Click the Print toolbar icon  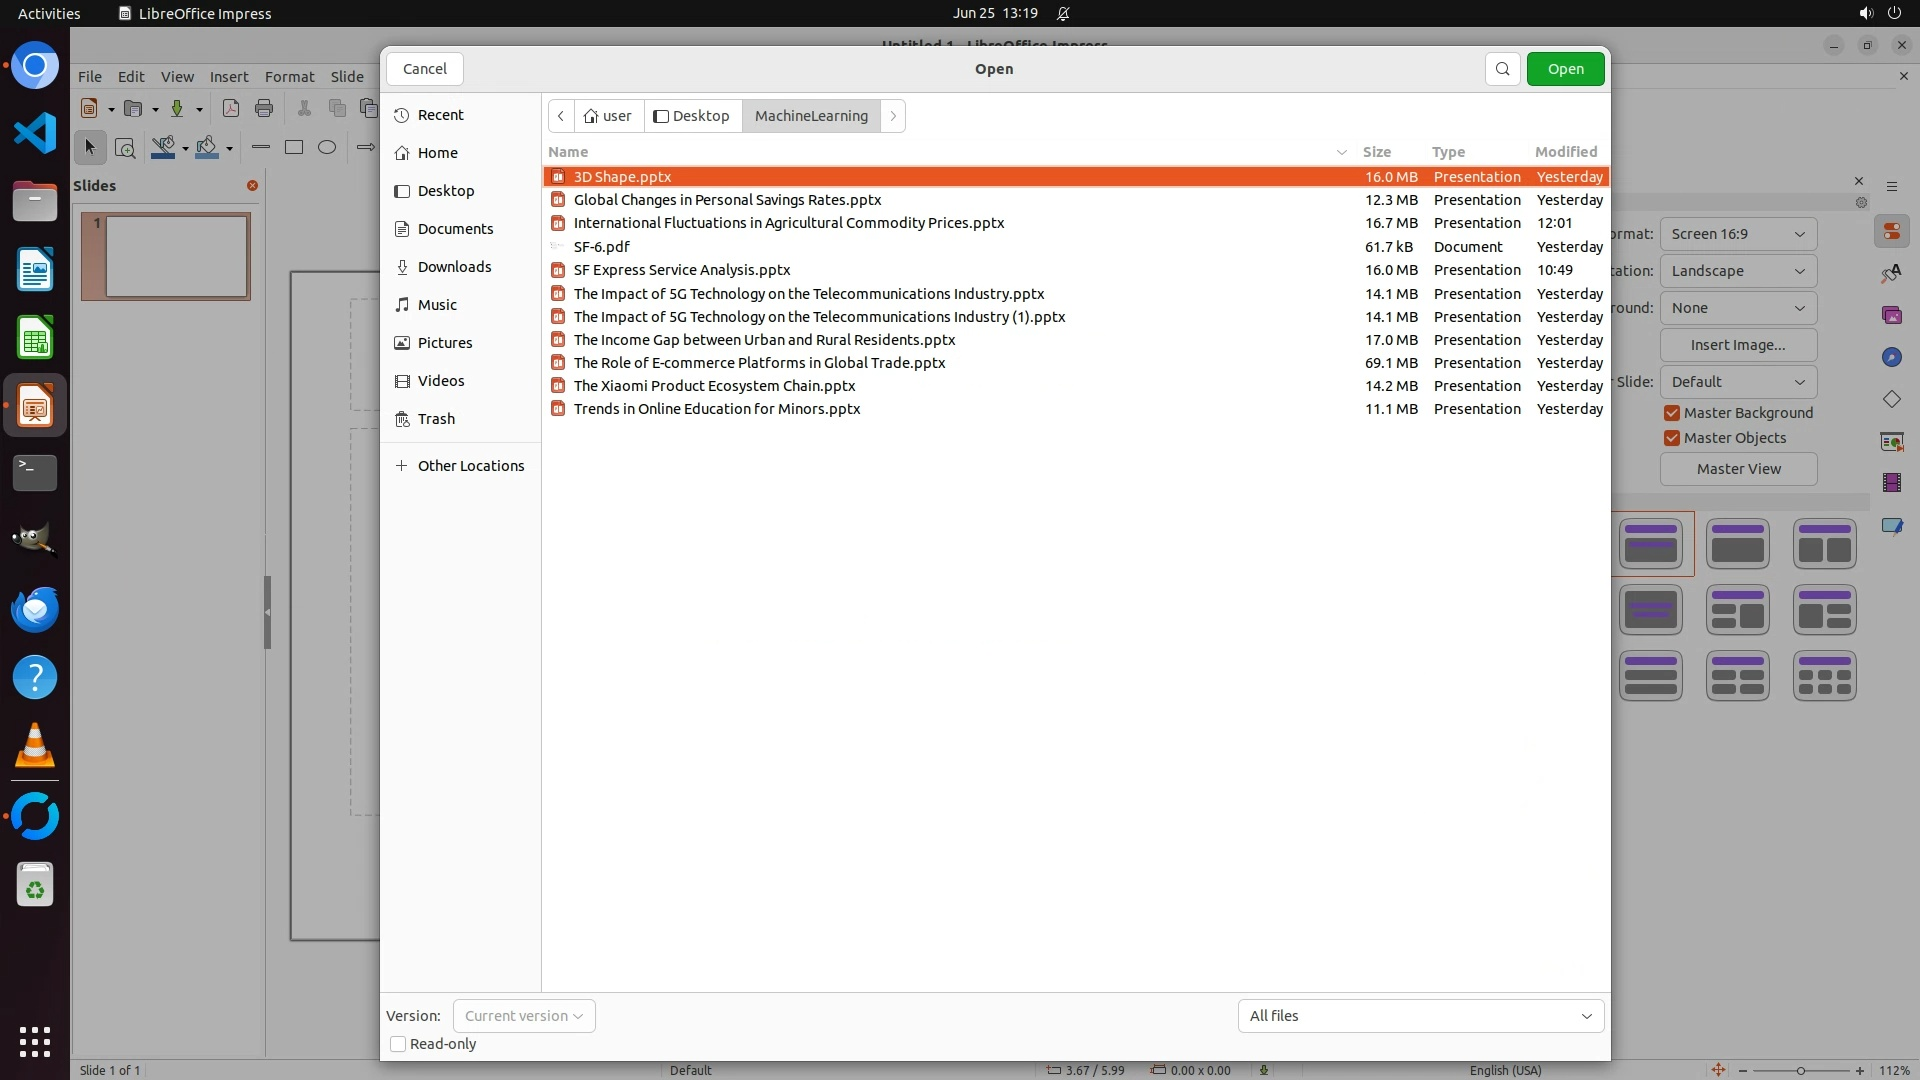pos(264,108)
